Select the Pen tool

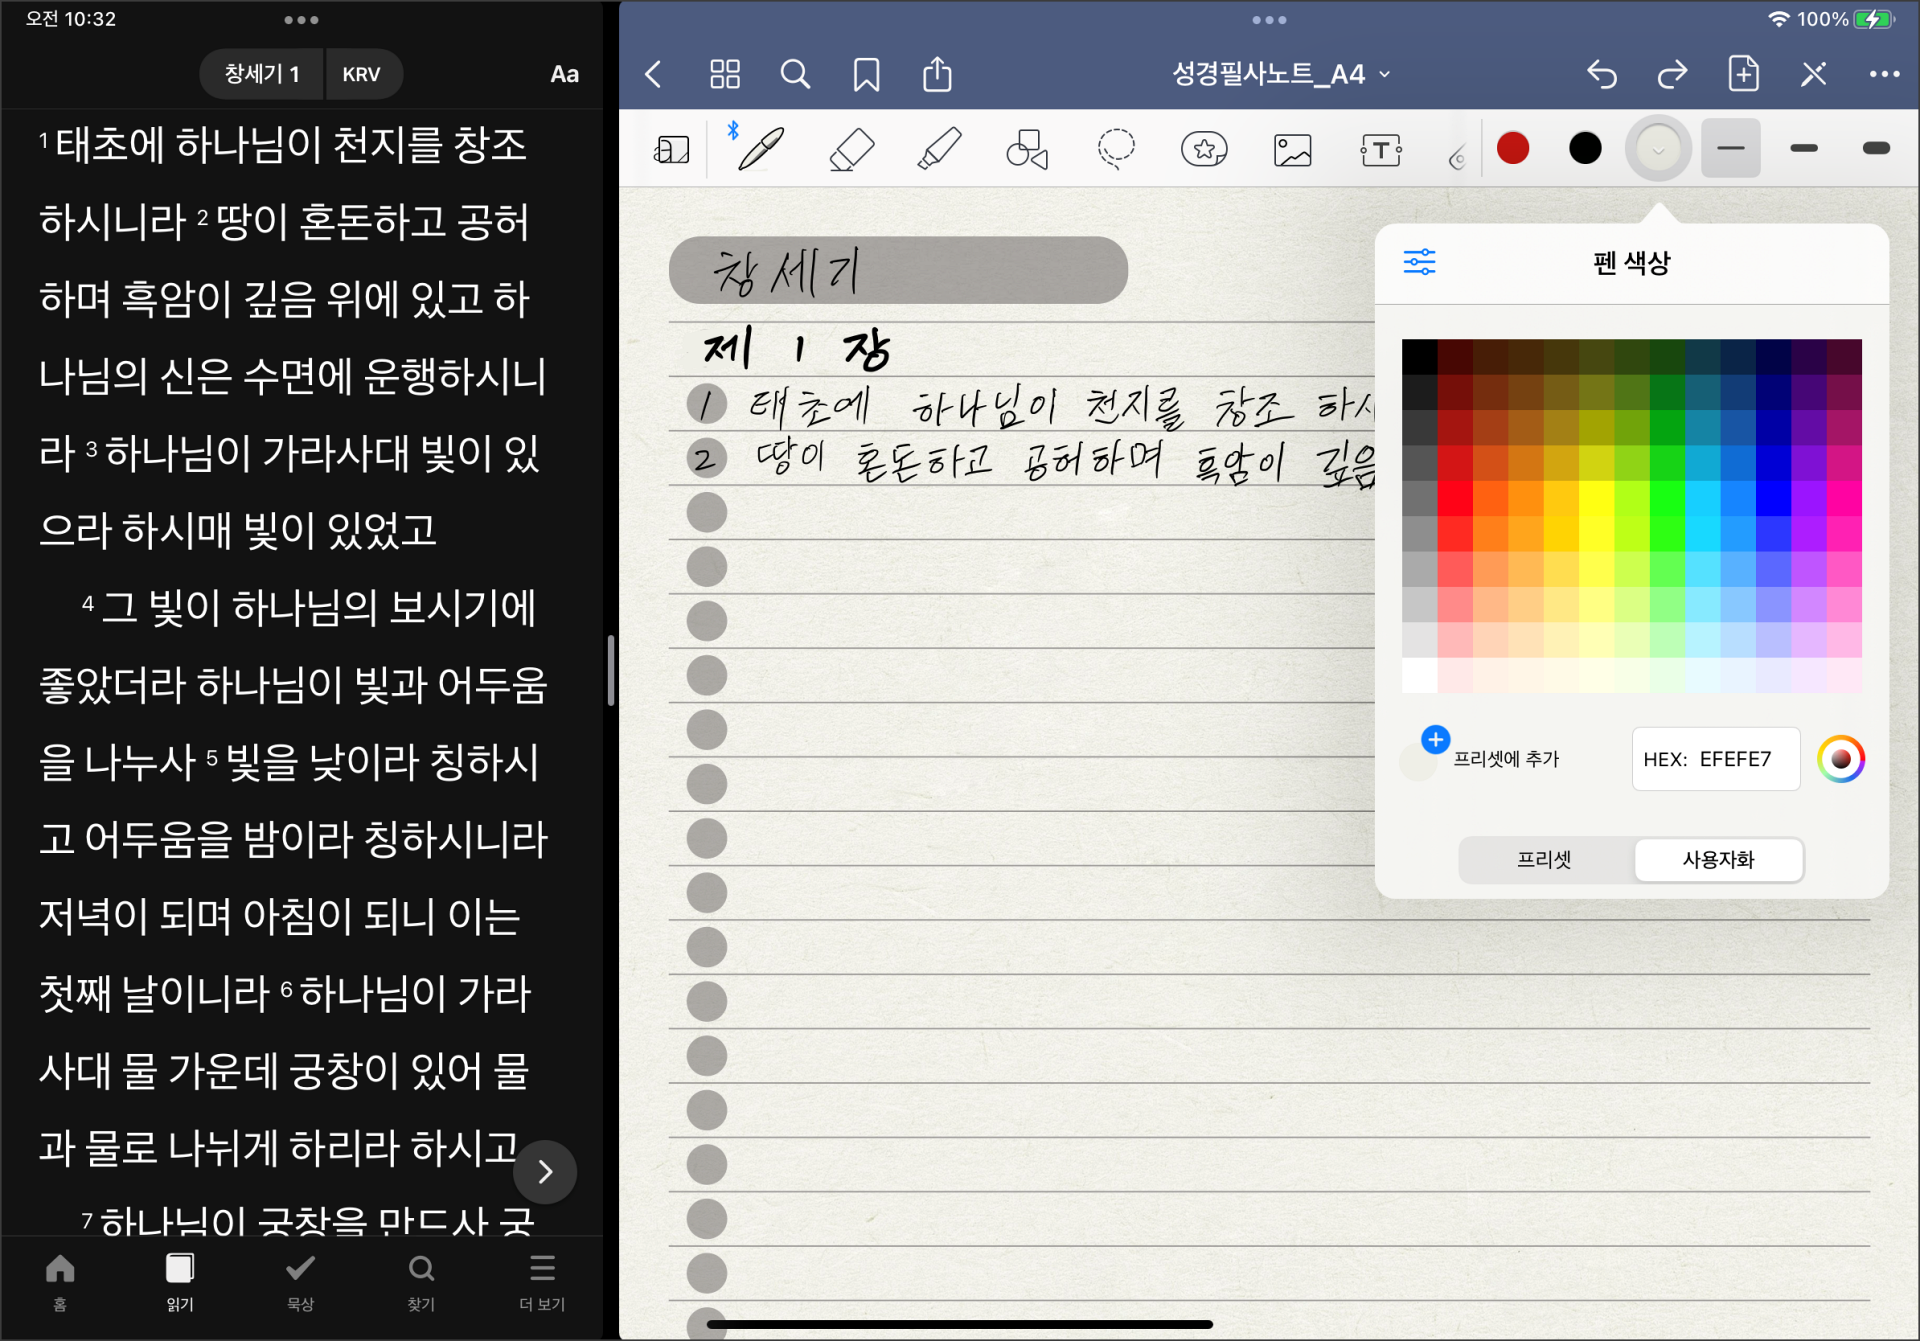760,150
